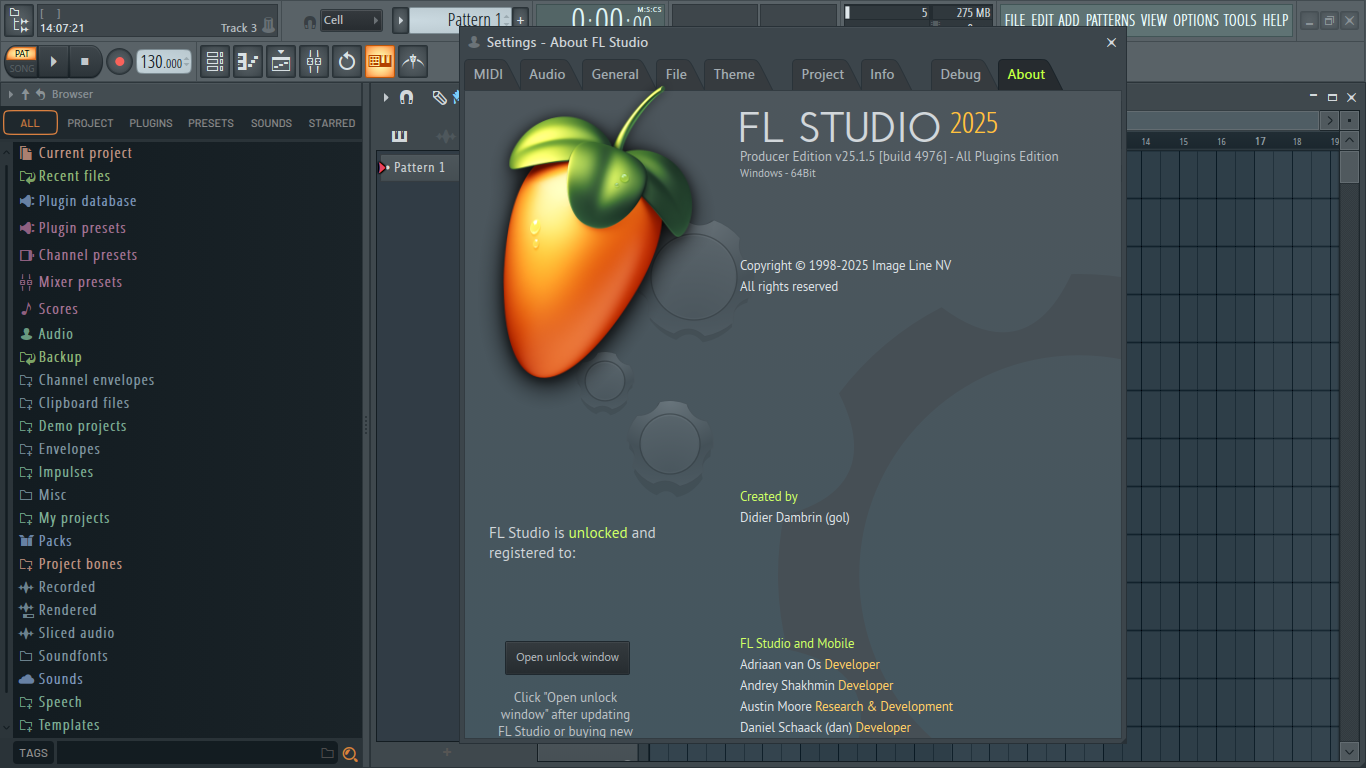Select the playlist draw pencil tool

(x=439, y=97)
